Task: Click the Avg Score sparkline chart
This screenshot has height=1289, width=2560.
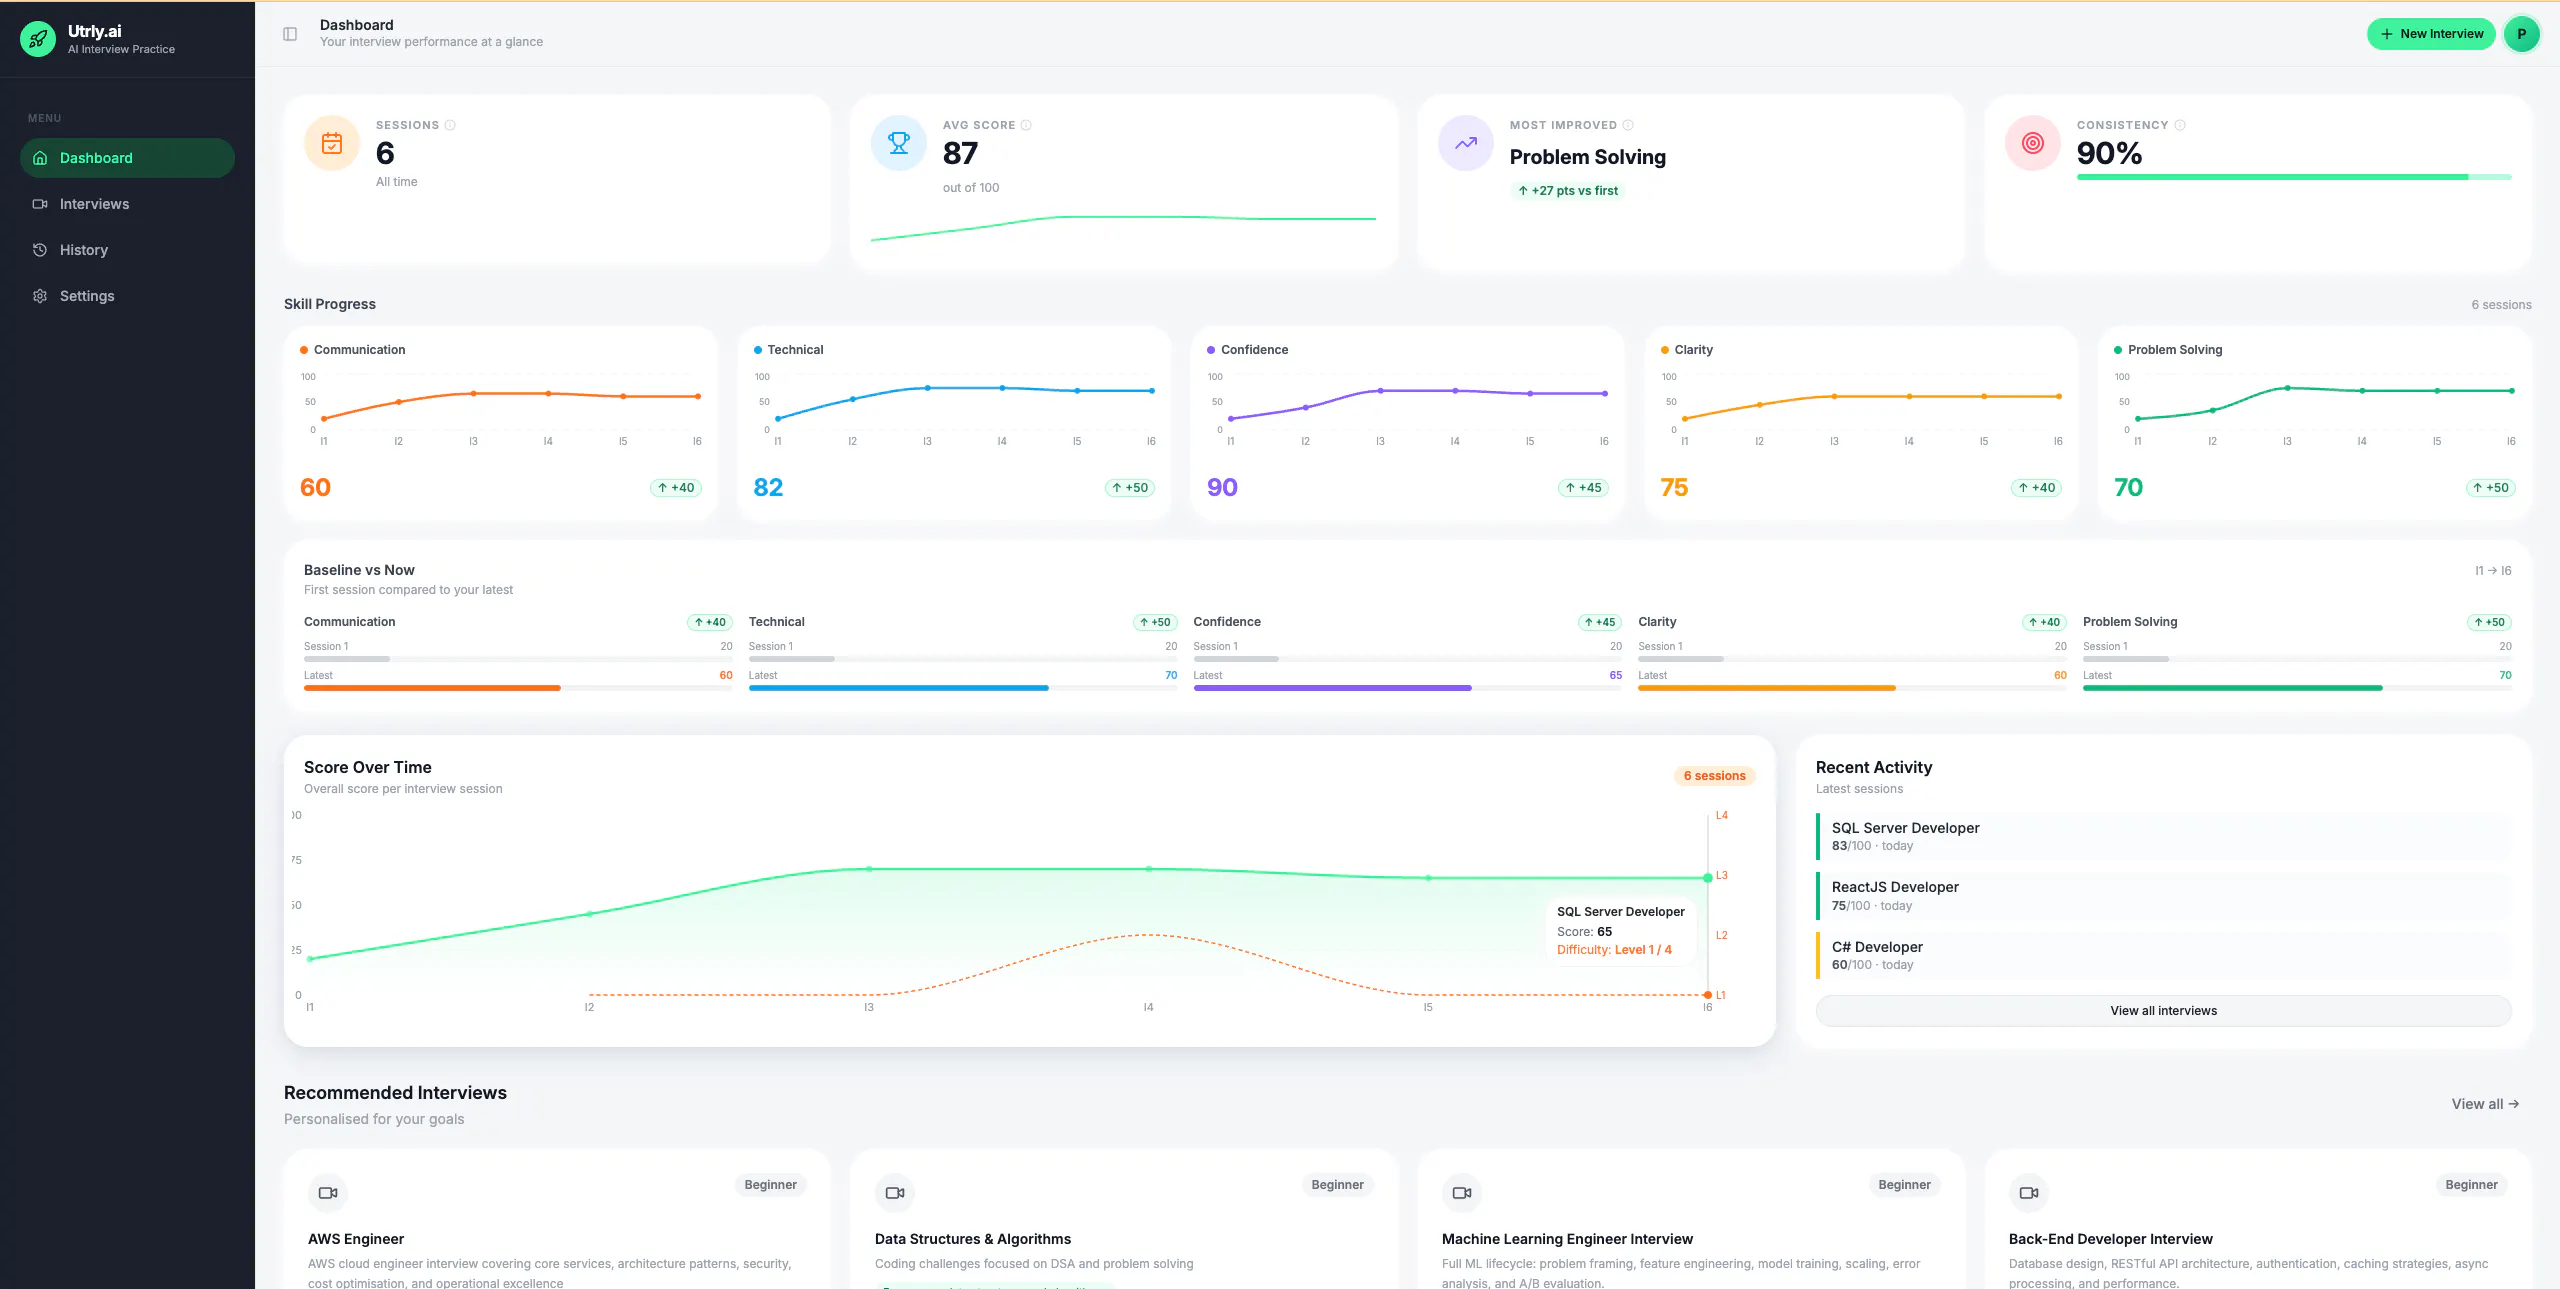Action: 1123,228
